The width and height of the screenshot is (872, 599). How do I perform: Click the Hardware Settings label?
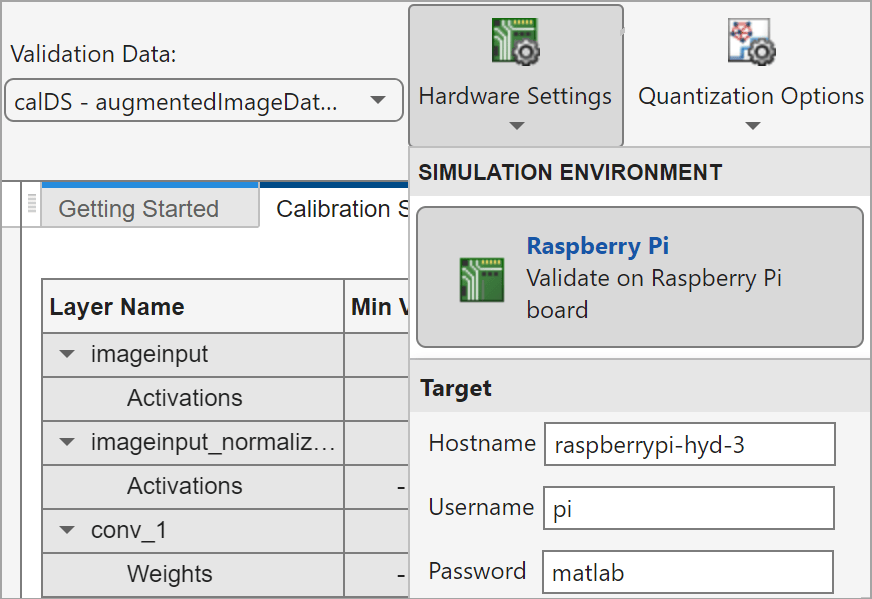coord(515,96)
